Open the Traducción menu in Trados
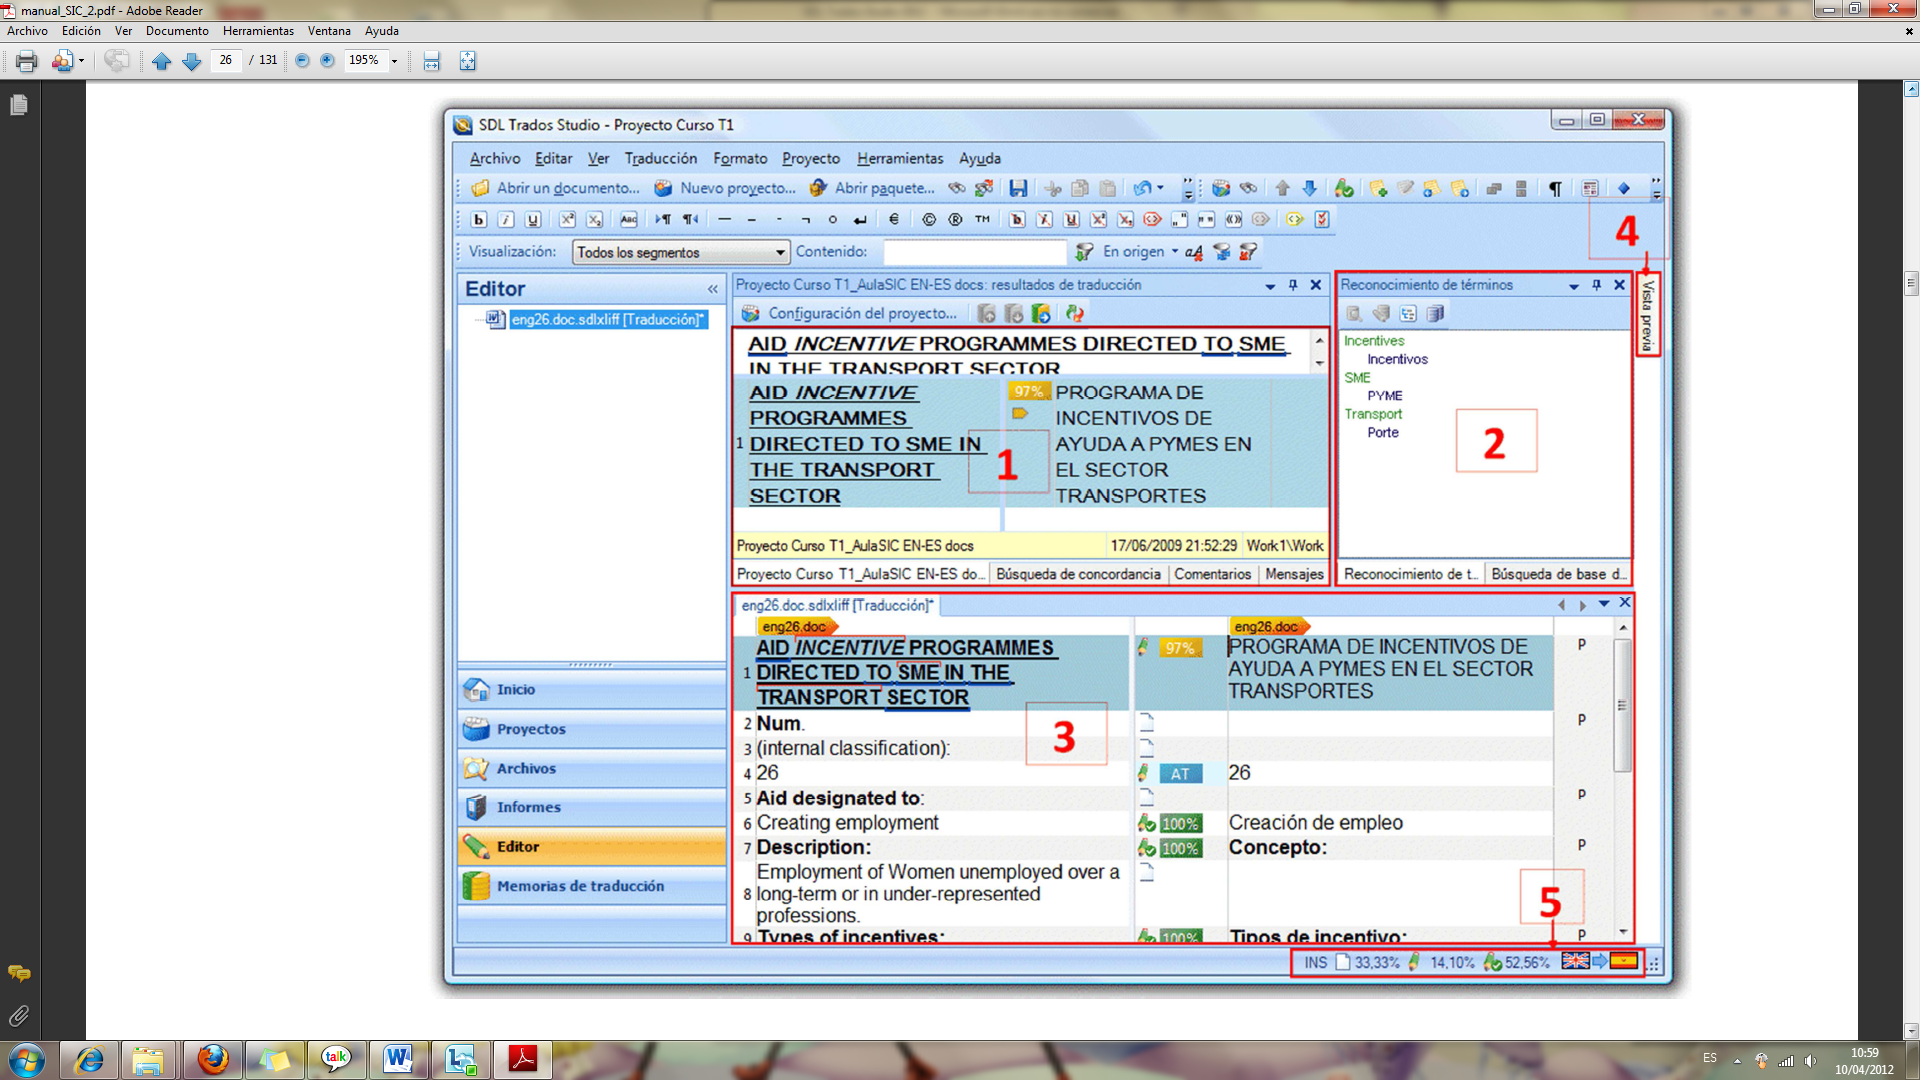This screenshot has height=1080, width=1920. pos(661,158)
